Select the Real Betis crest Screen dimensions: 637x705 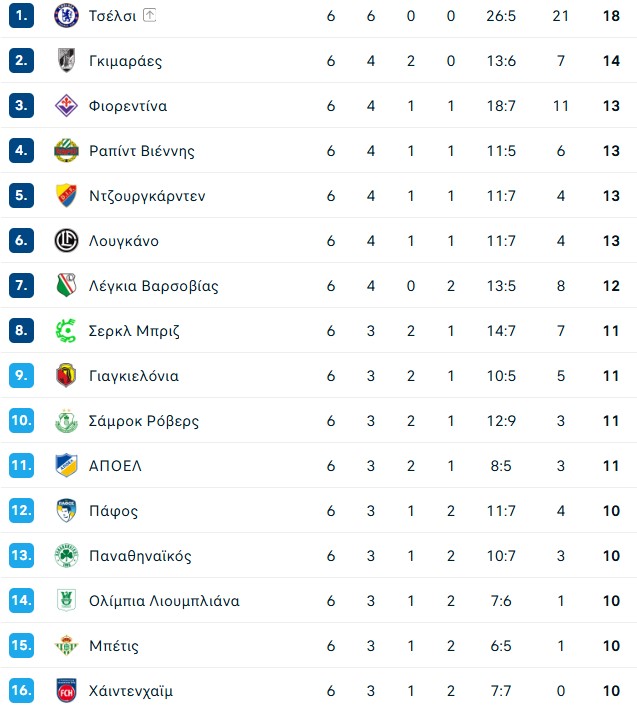66,646
